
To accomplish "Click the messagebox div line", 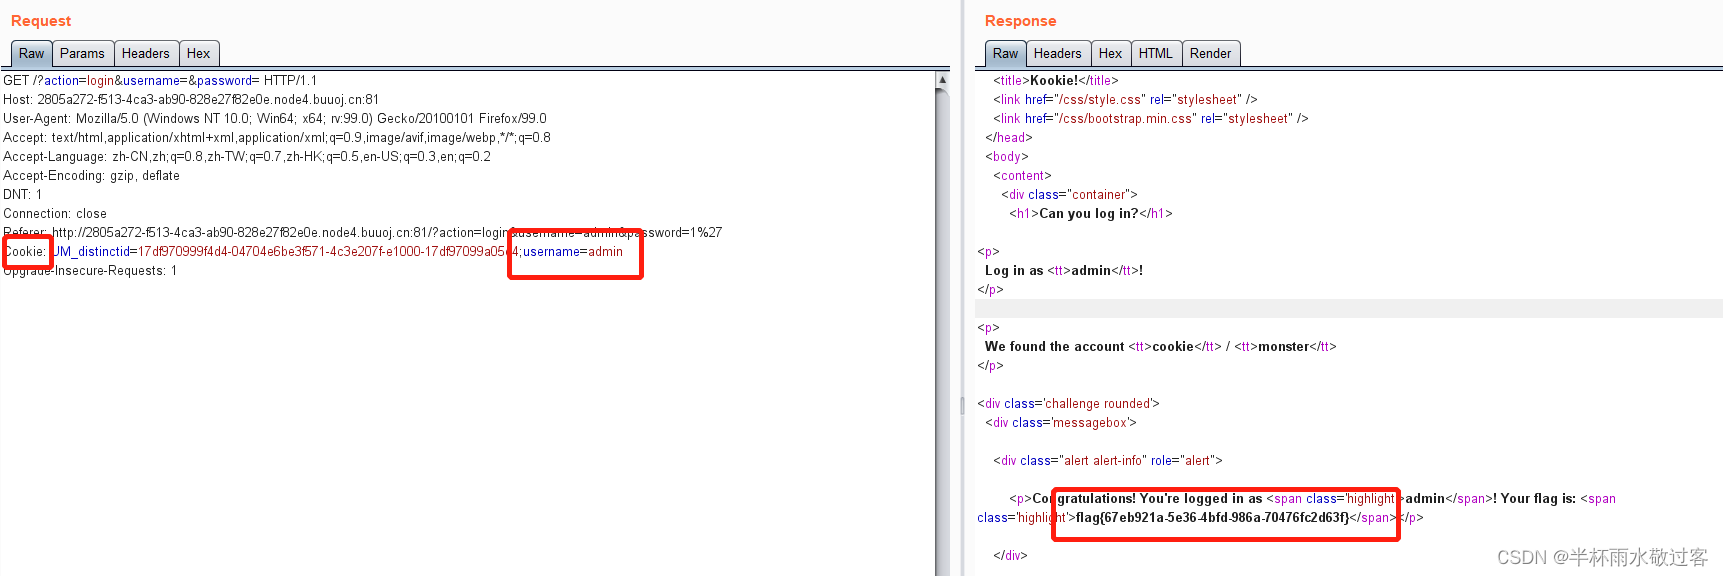I will [x=1061, y=423].
